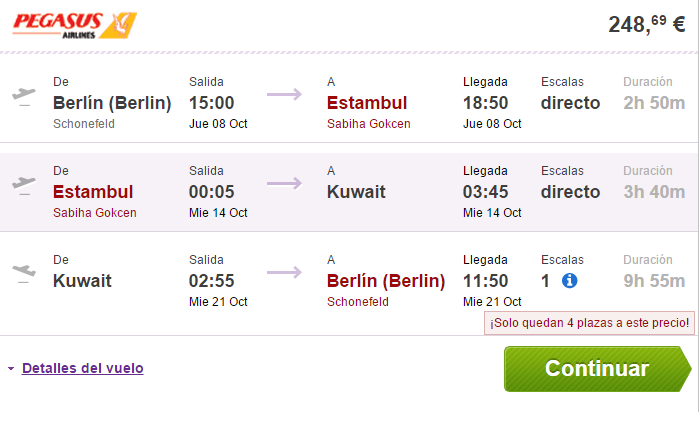Click the 248,69 € total price

(x=647, y=24)
